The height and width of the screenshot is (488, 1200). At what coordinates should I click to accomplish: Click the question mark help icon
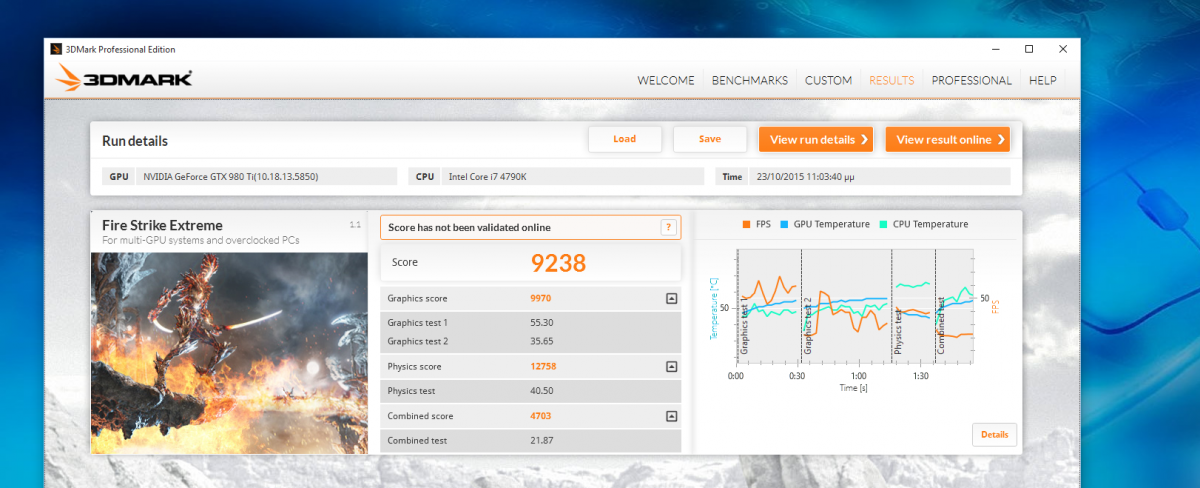point(668,227)
